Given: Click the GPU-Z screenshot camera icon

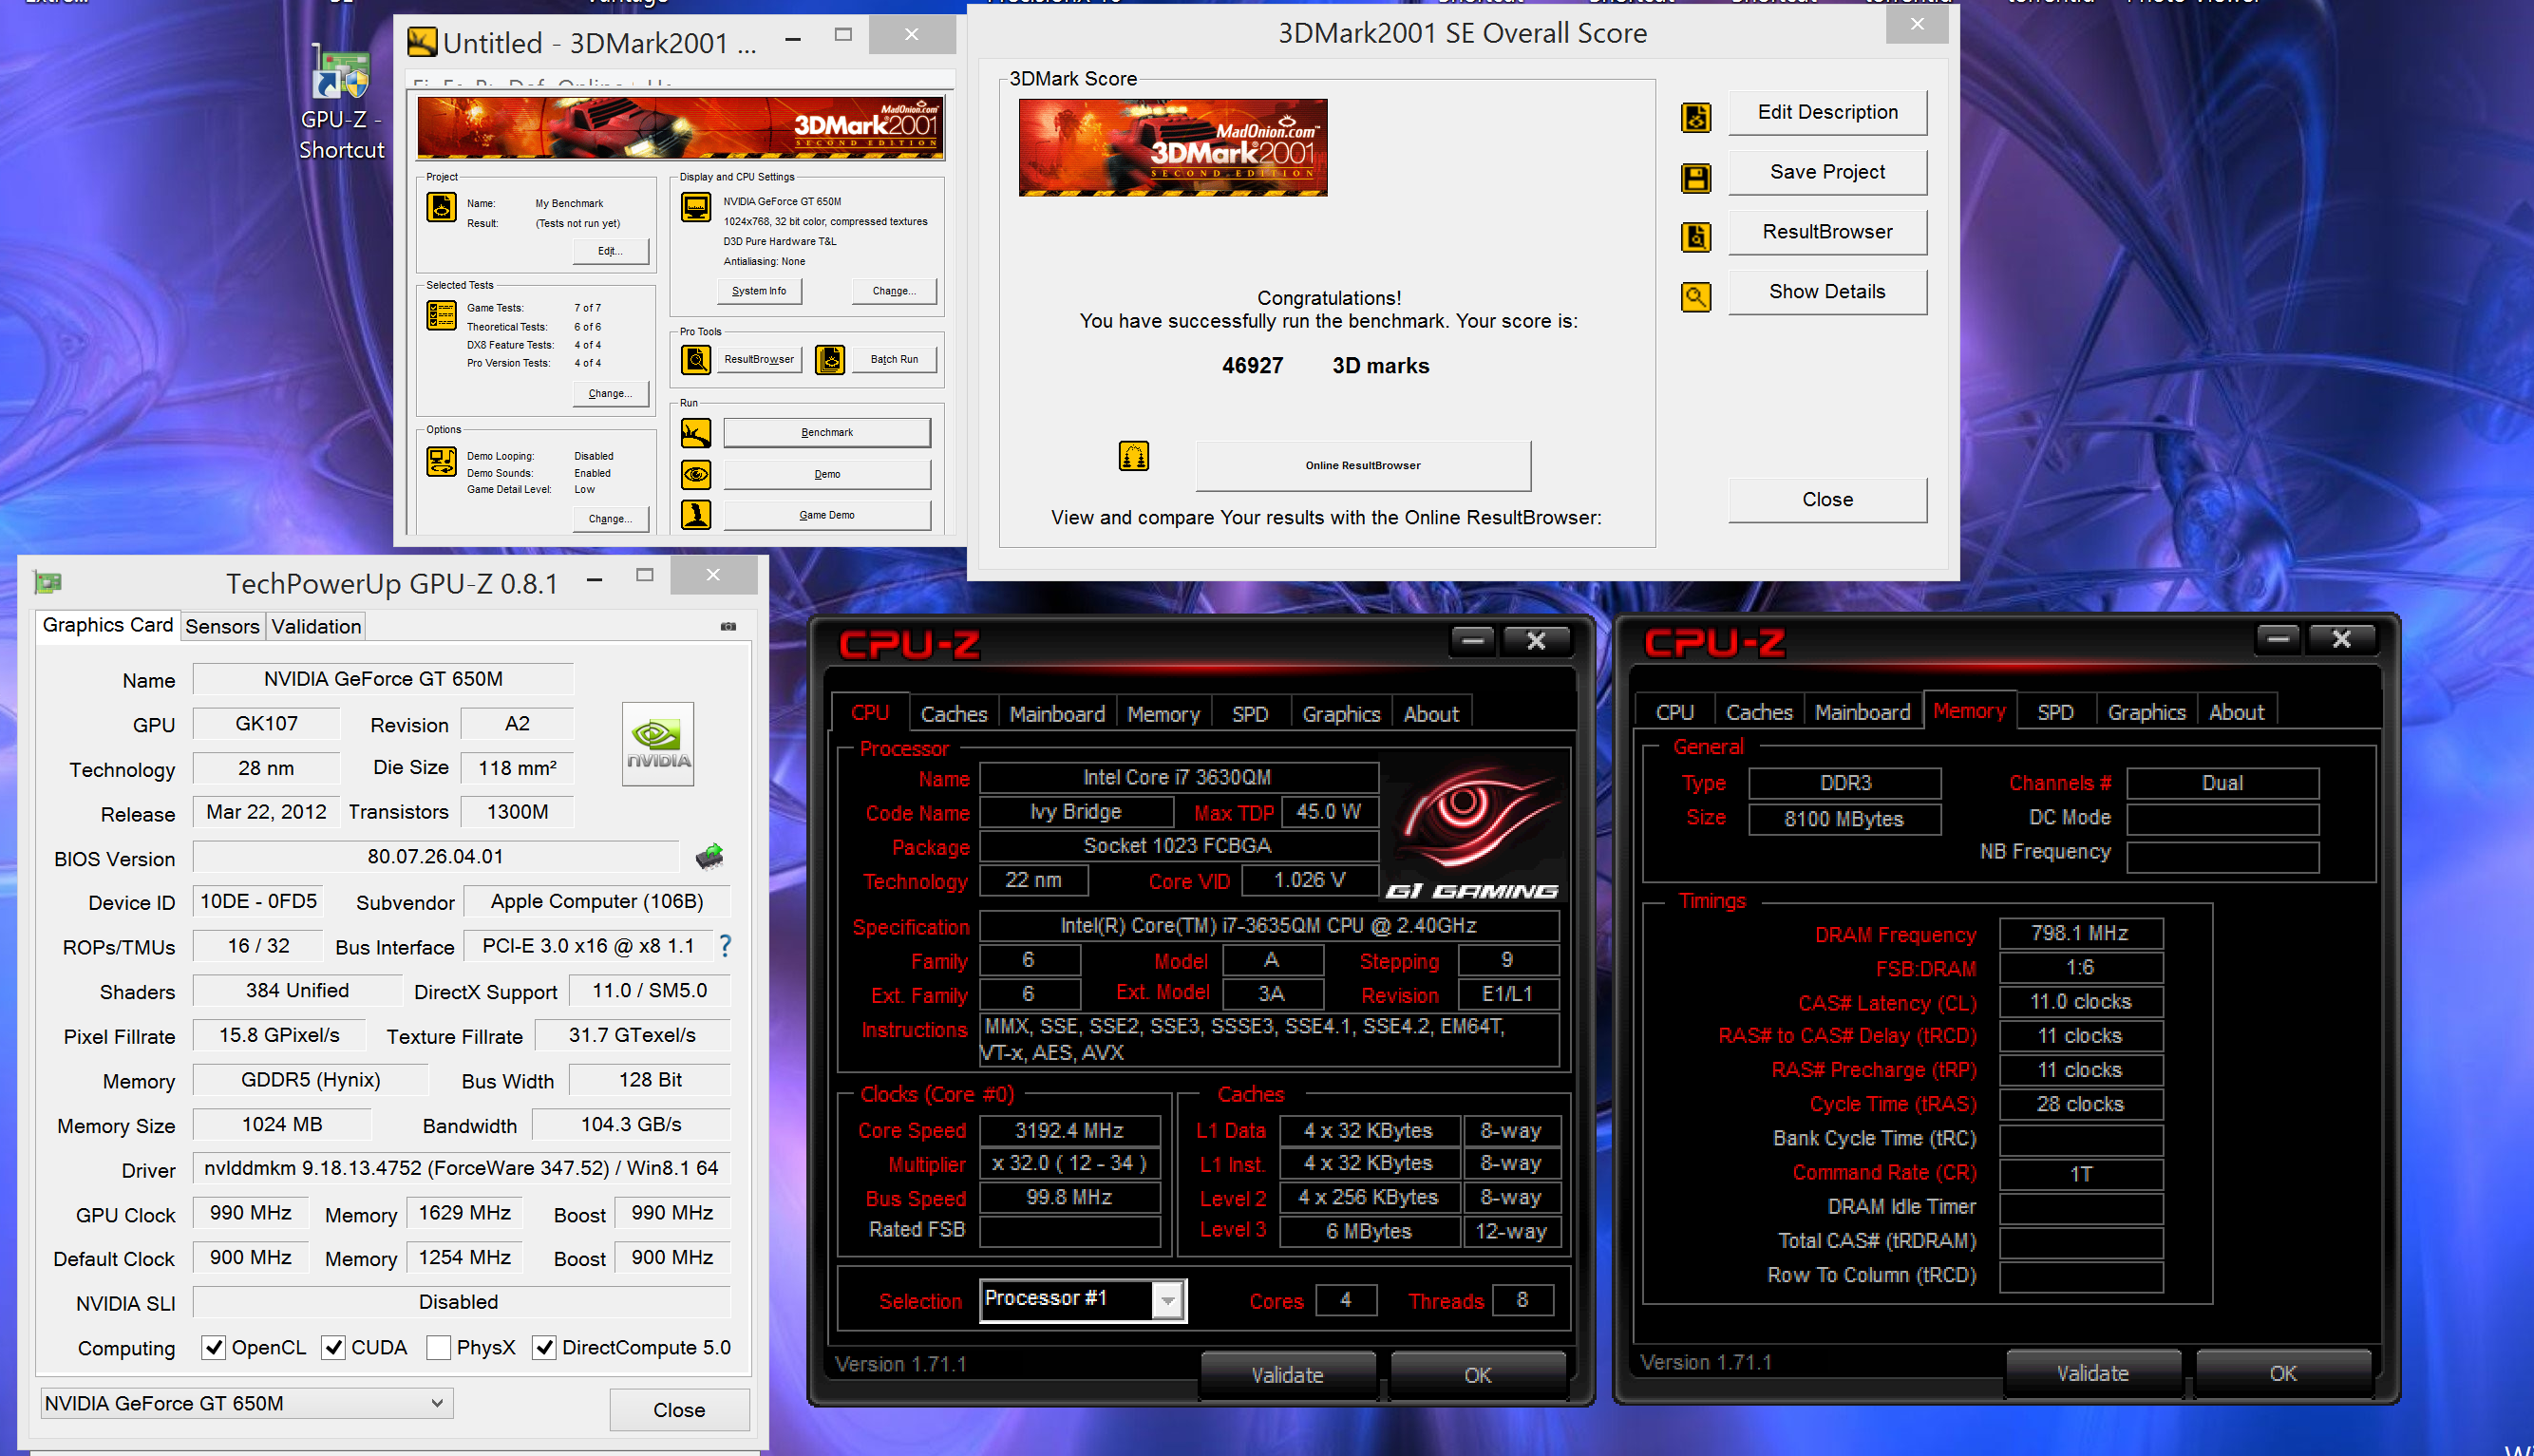Looking at the screenshot, I should point(728,626).
